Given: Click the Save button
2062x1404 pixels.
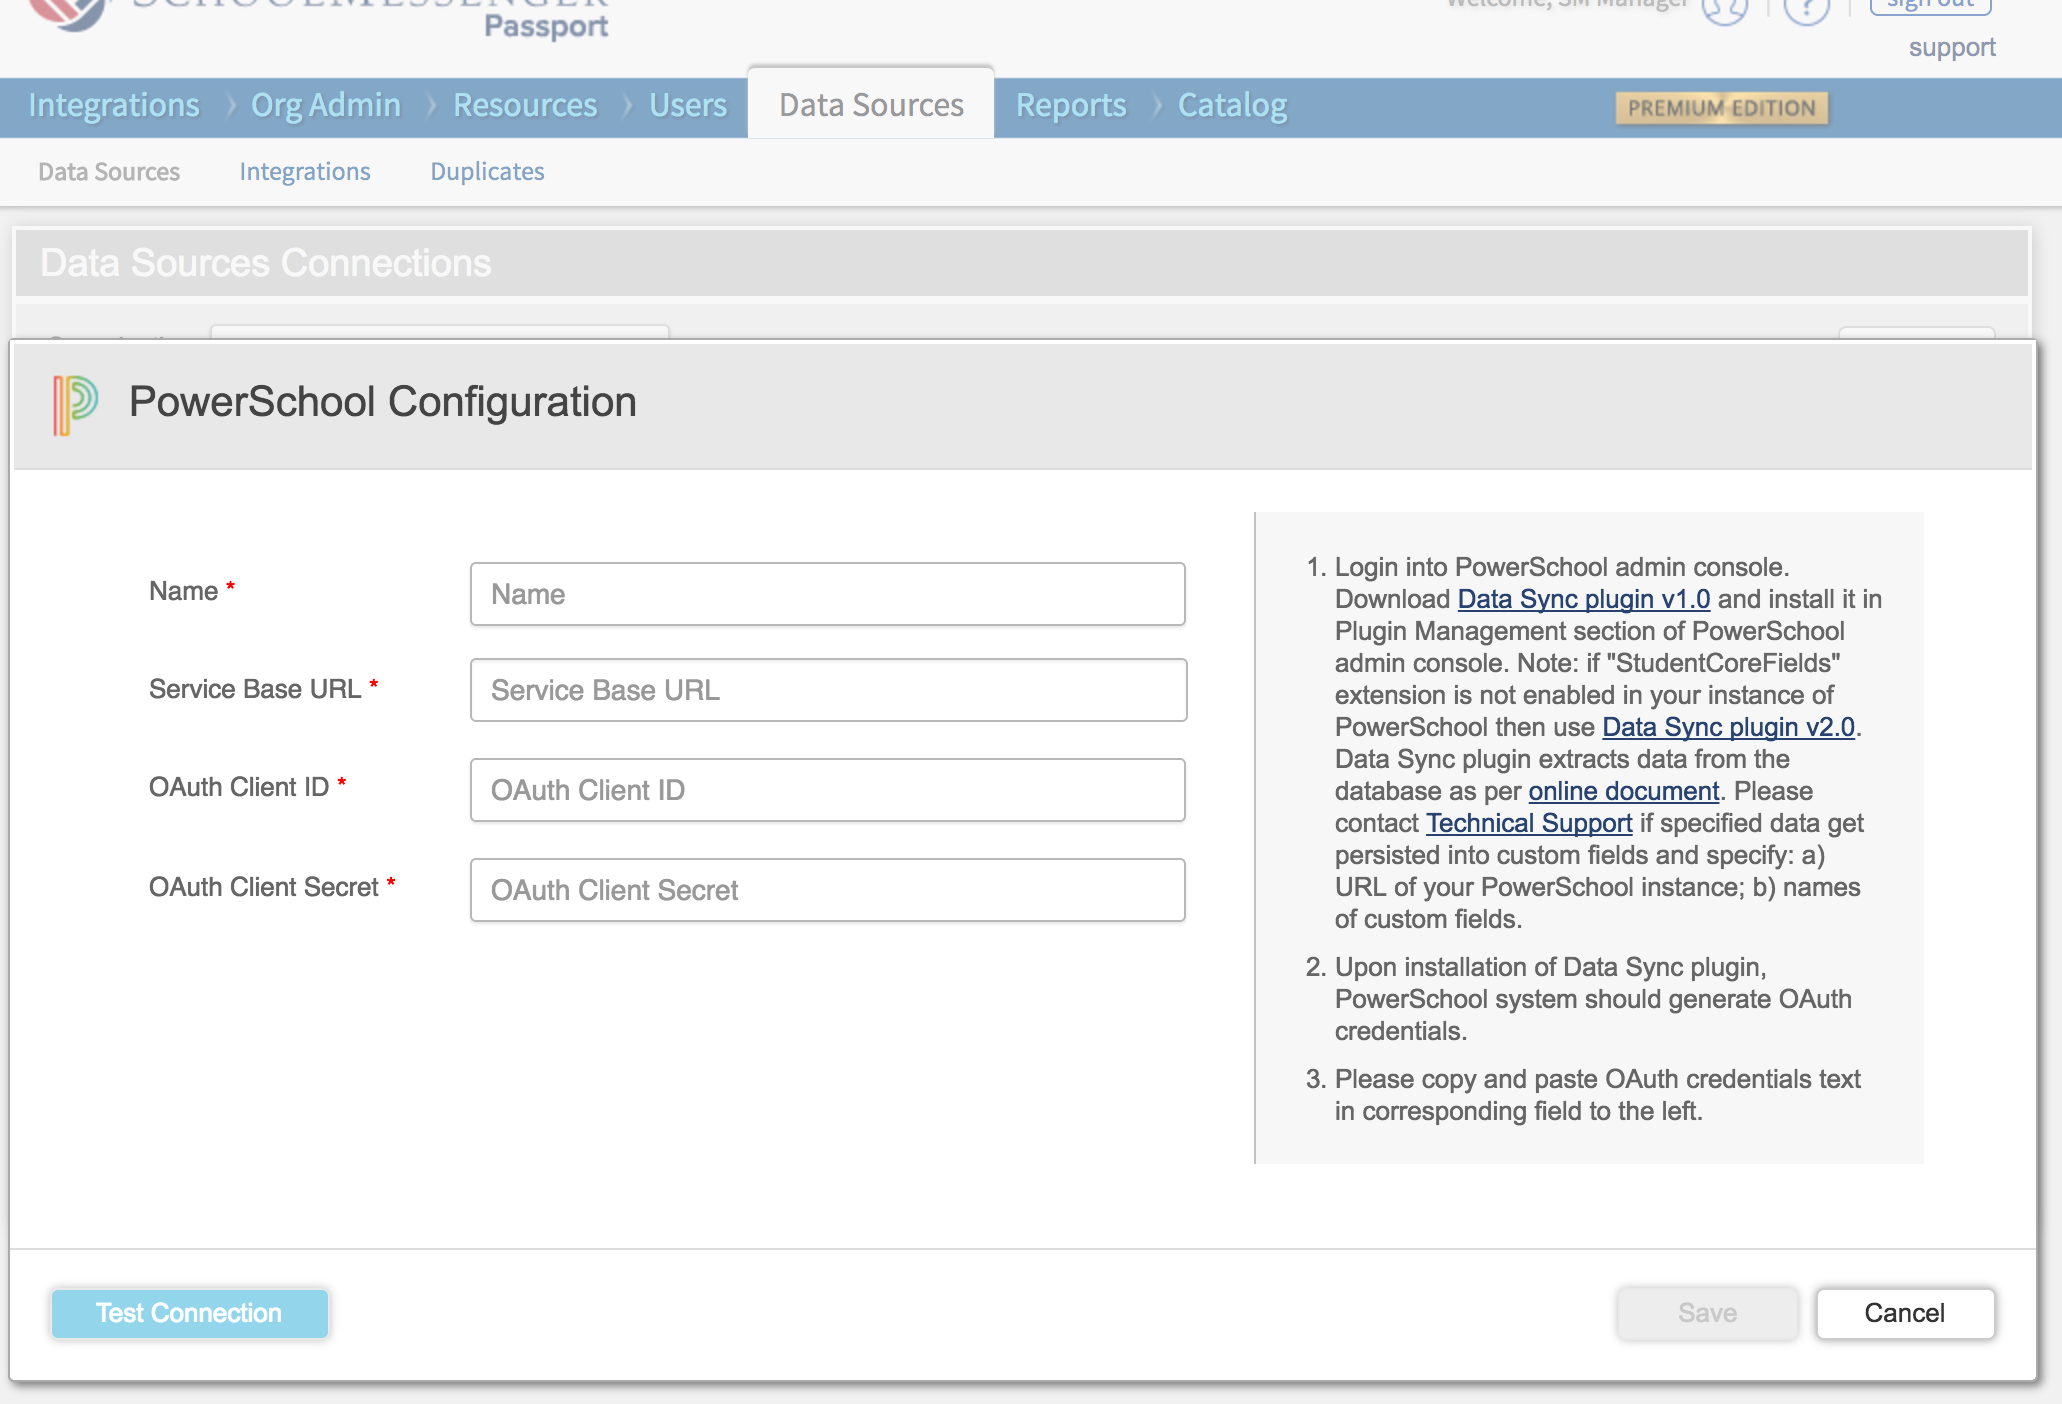Looking at the screenshot, I should pos(1707,1313).
